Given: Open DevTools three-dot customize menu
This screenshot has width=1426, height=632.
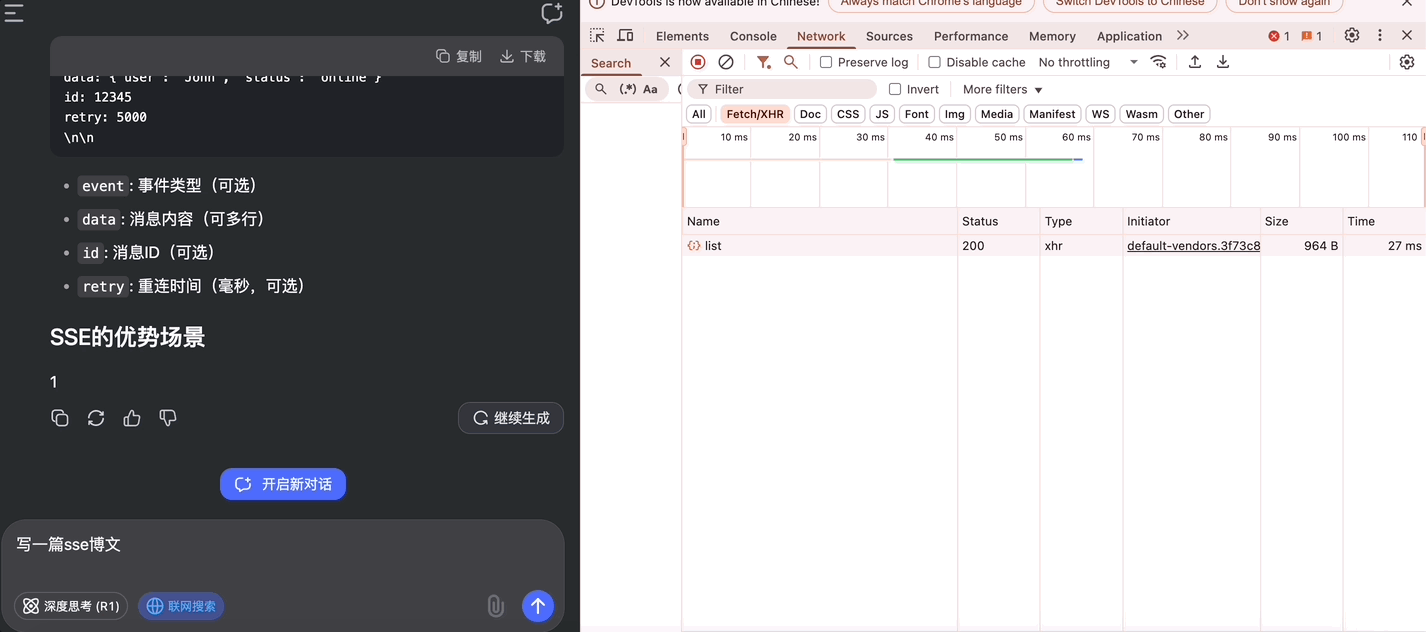Looking at the screenshot, I should pos(1380,35).
